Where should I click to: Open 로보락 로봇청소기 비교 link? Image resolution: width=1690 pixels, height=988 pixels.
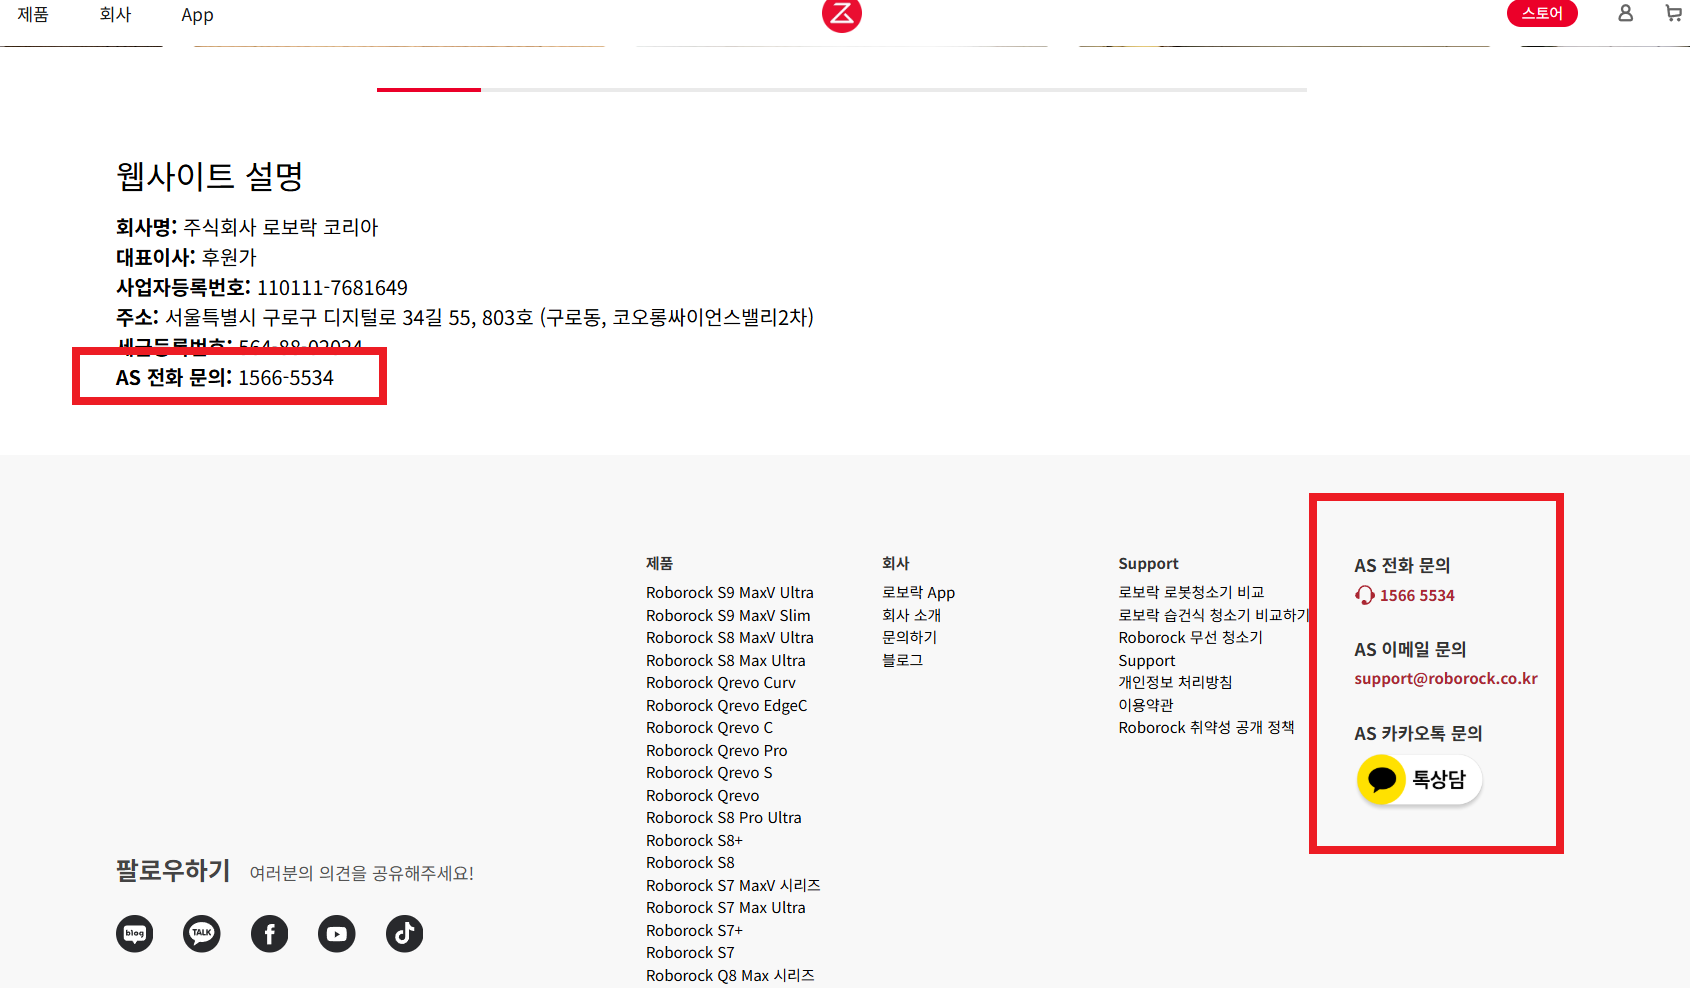1191,593
